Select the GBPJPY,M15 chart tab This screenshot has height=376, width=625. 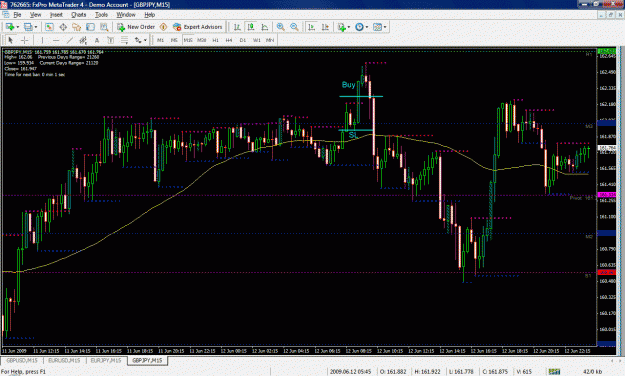pyautogui.click(x=147, y=360)
